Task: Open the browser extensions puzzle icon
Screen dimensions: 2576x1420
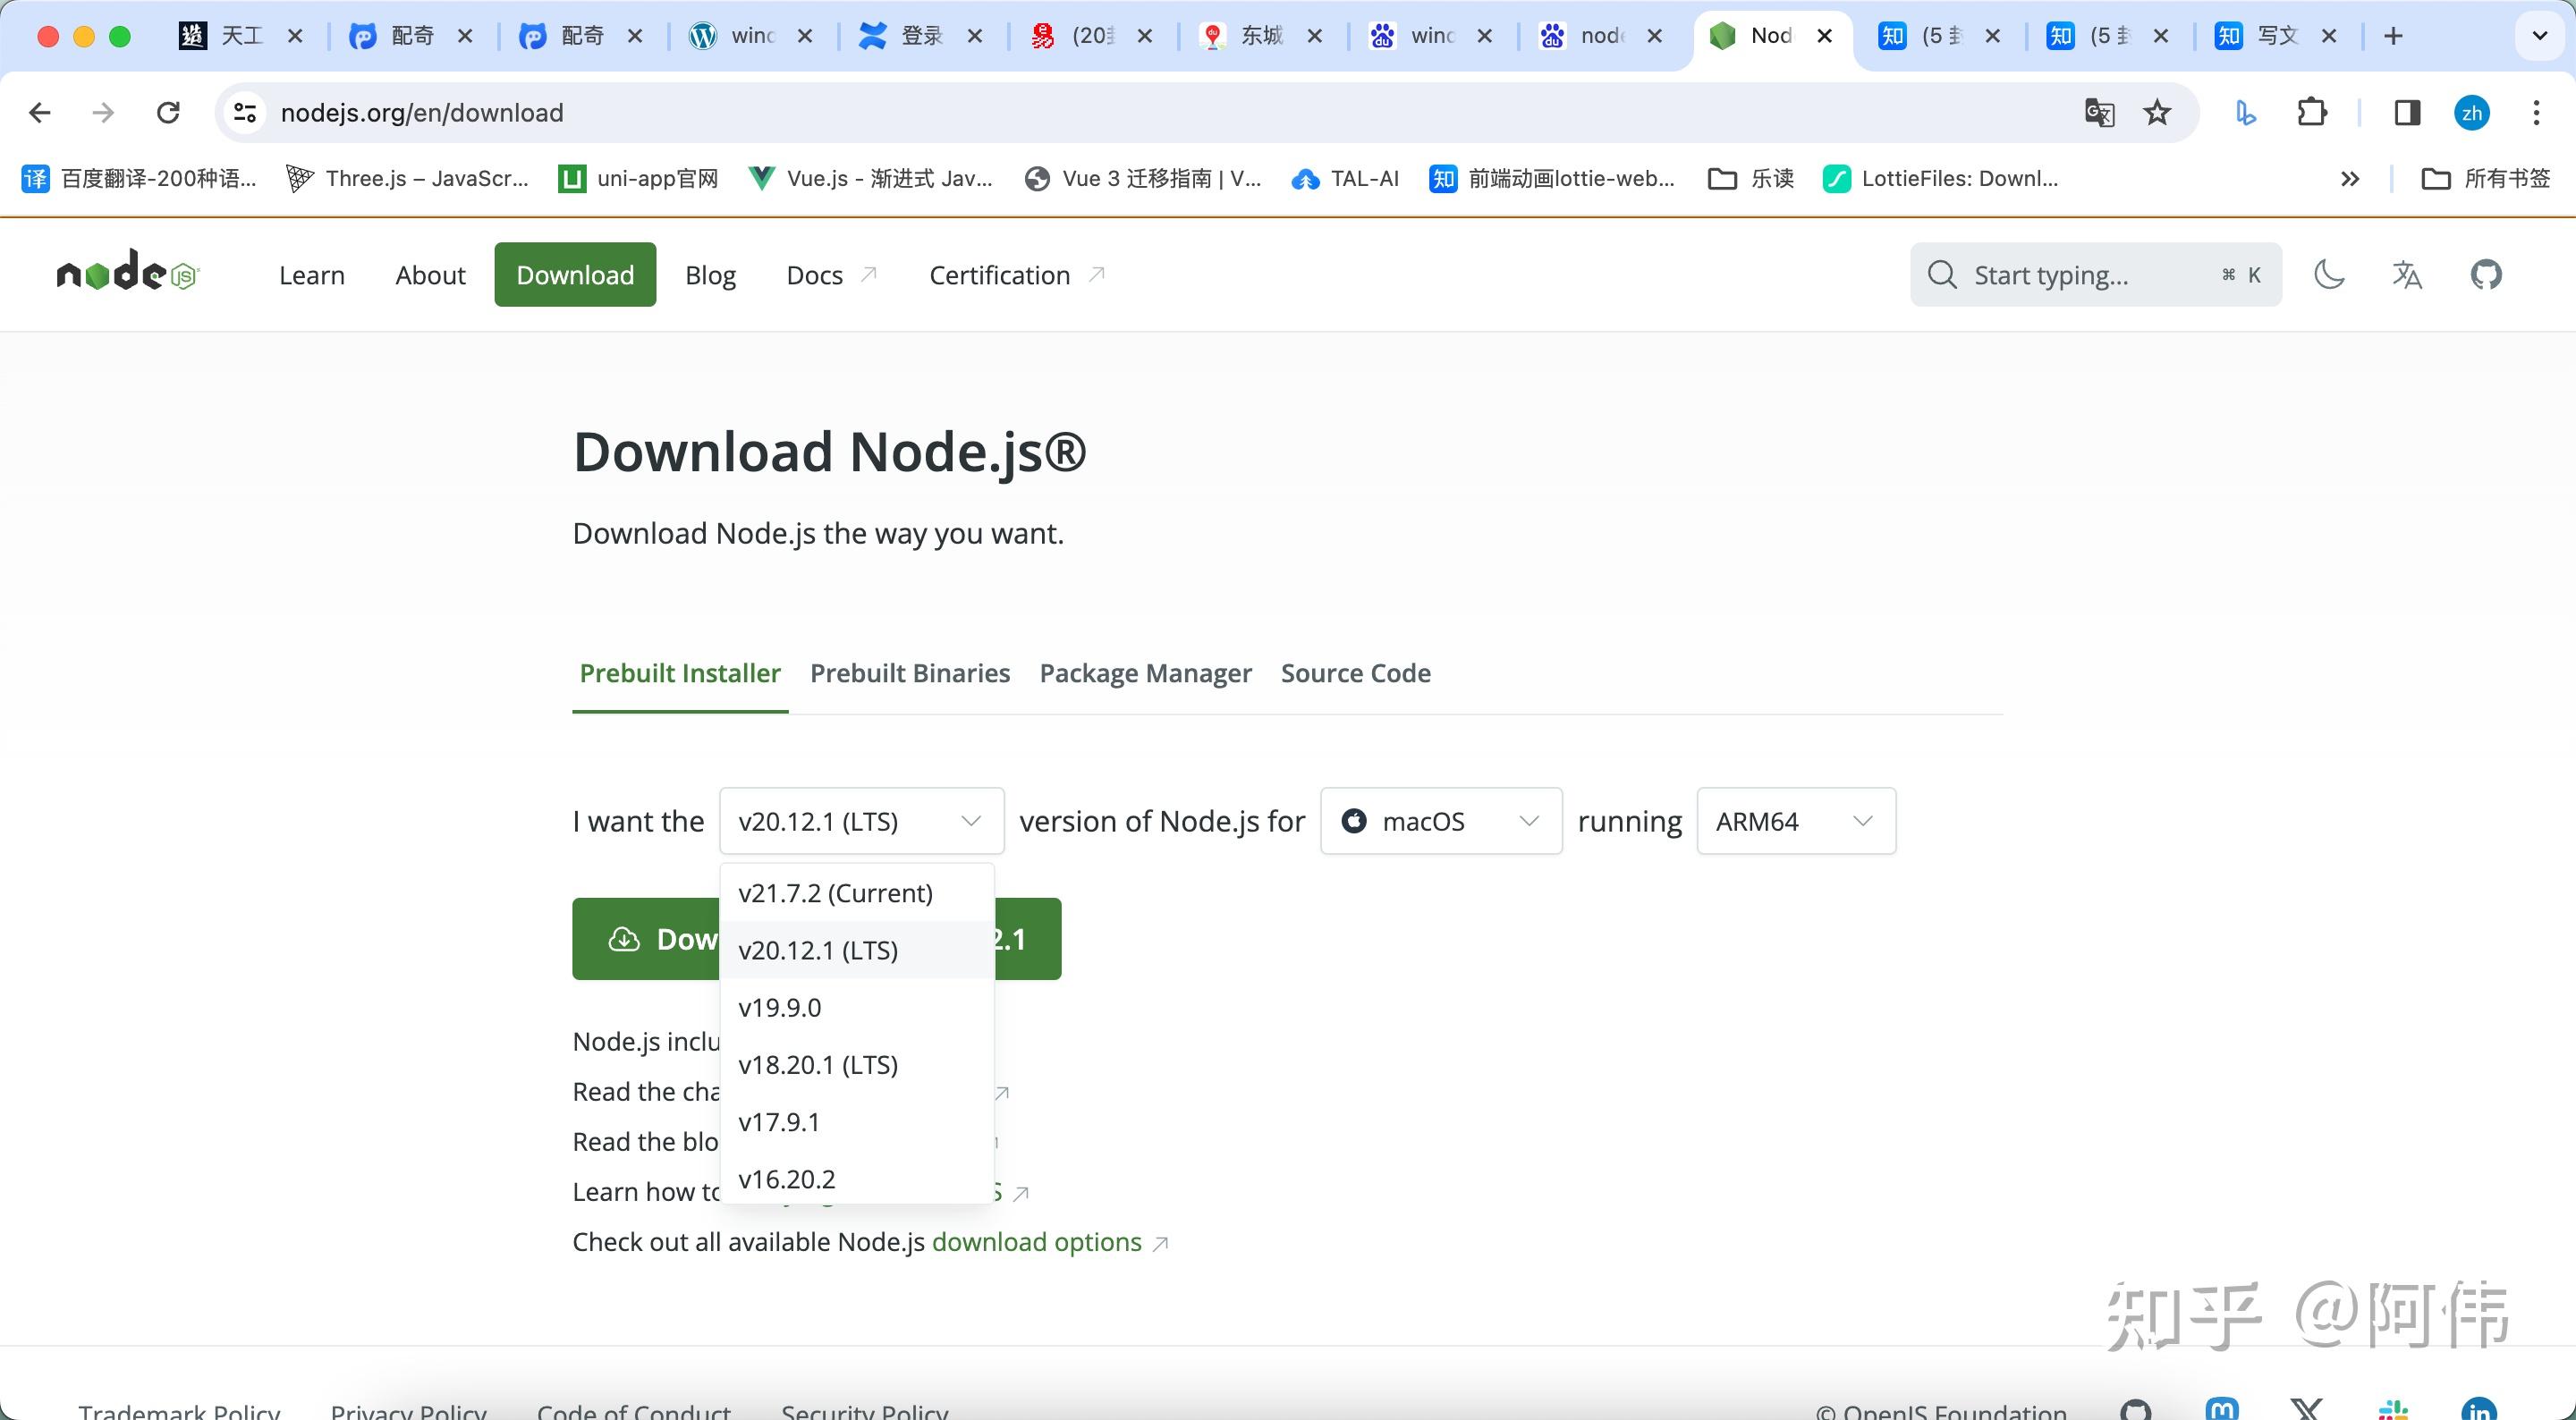Action: coord(2313,112)
